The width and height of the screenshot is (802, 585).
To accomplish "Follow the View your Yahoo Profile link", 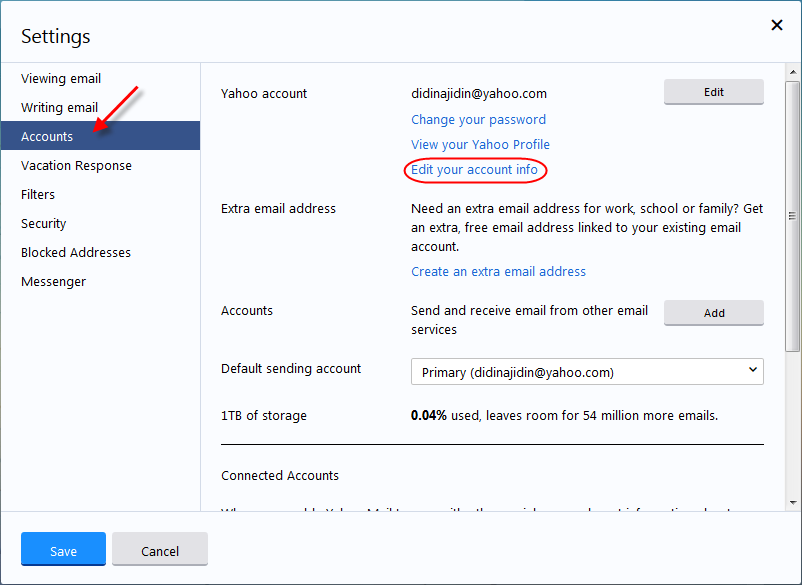I will point(480,145).
